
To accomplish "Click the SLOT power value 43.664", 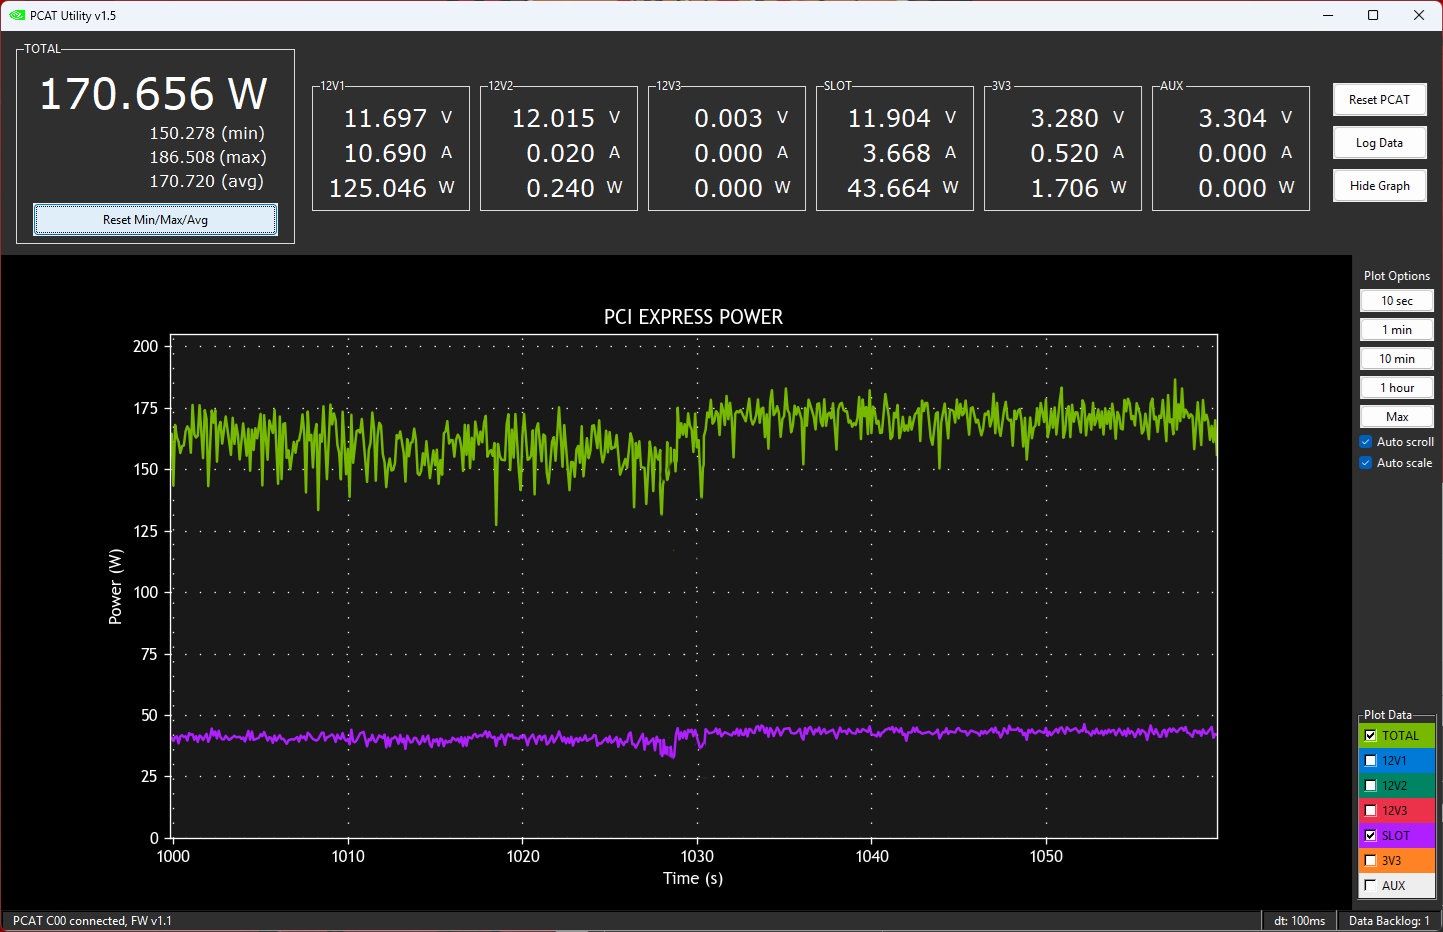I will (889, 188).
